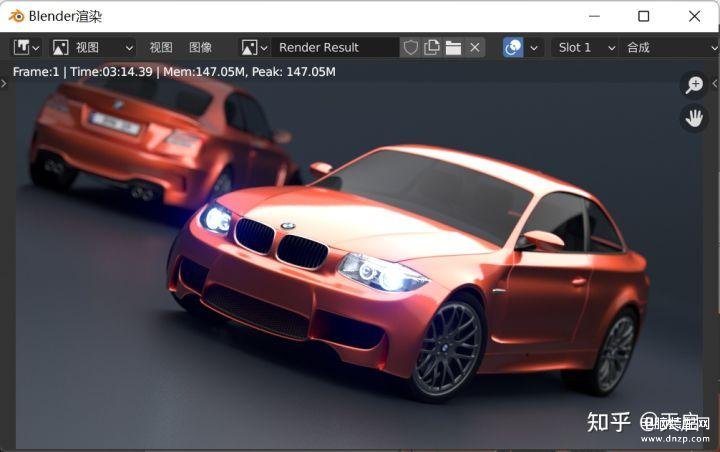The height and width of the screenshot is (452, 720).
Task: Expand the image browse dropdown arrow
Action: [x=264, y=48]
